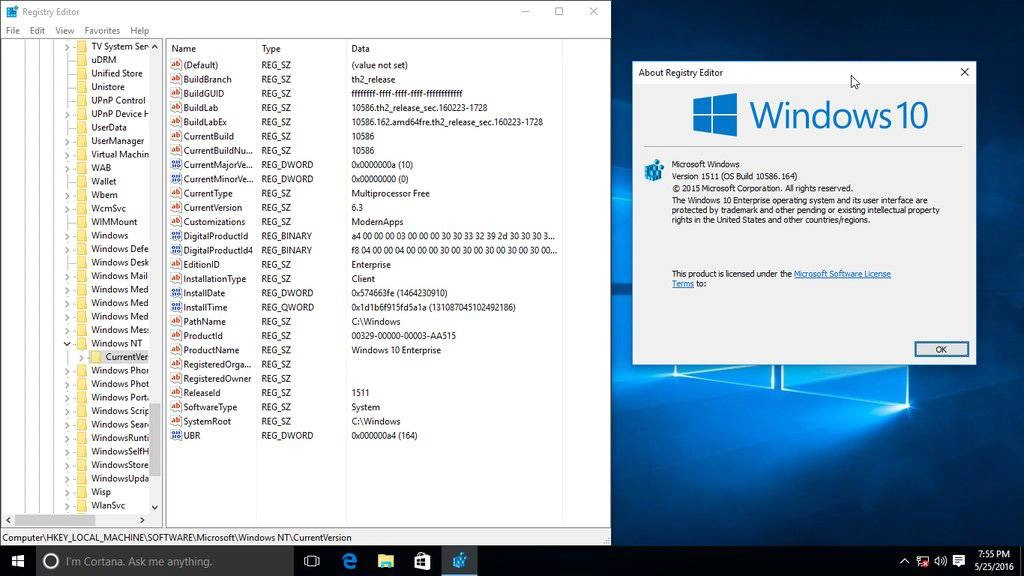The image size is (1024, 576).
Task: Open Action Center notifications icon
Action: point(959,561)
